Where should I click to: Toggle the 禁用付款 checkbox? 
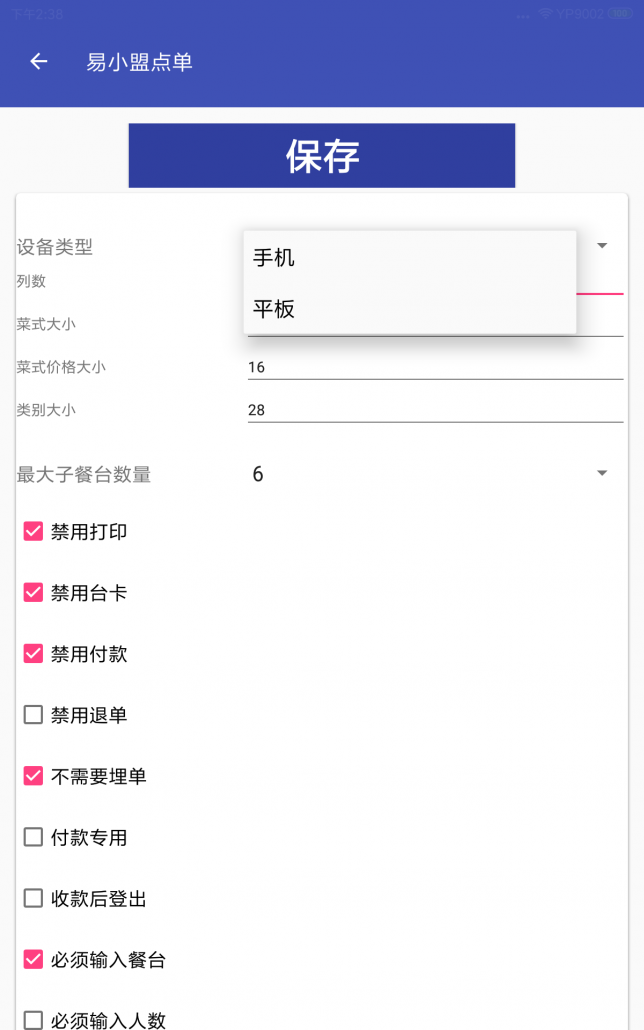point(34,653)
